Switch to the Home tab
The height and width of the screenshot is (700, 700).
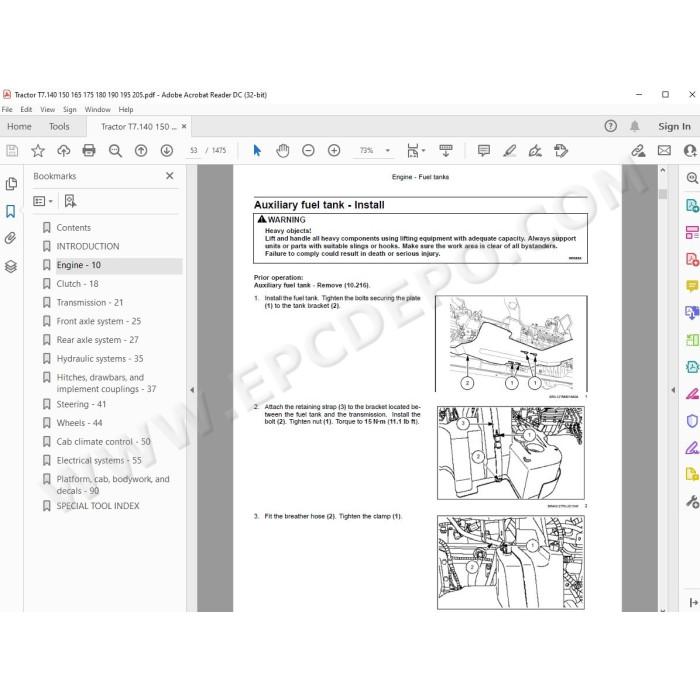[x=19, y=127]
